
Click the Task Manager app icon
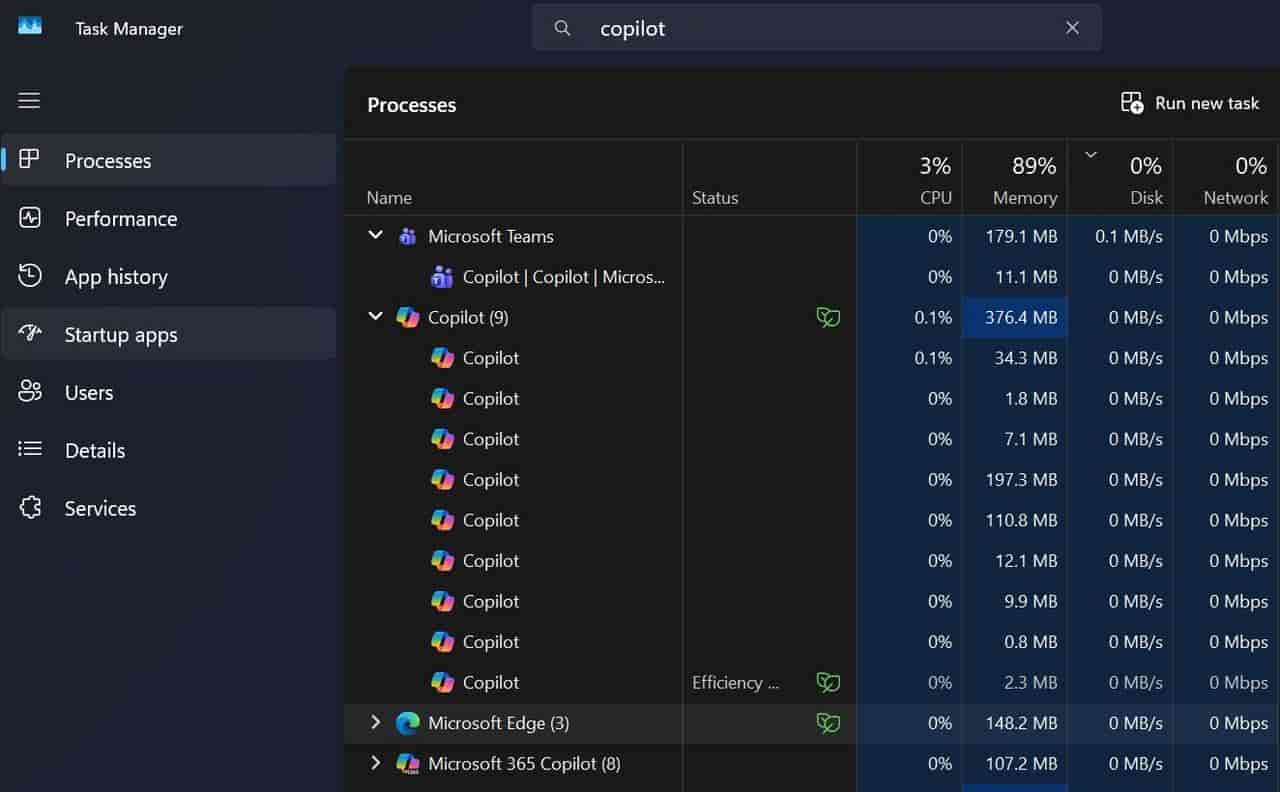pyautogui.click(x=30, y=25)
